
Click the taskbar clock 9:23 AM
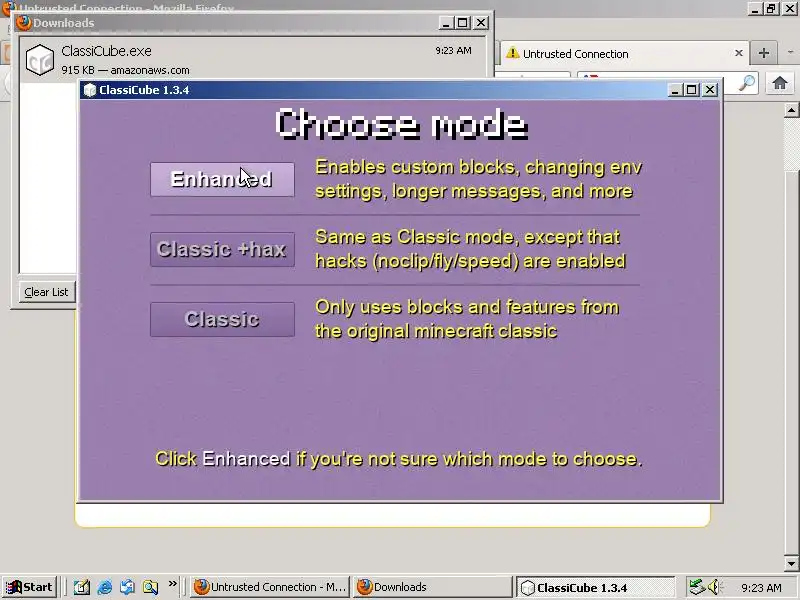pyautogui.click(x=761, y=587)
